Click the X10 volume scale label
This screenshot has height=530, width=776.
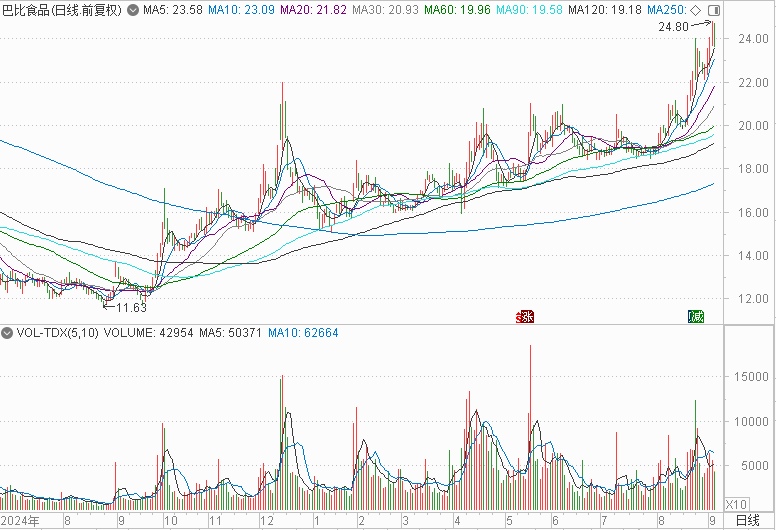(735, 503)
